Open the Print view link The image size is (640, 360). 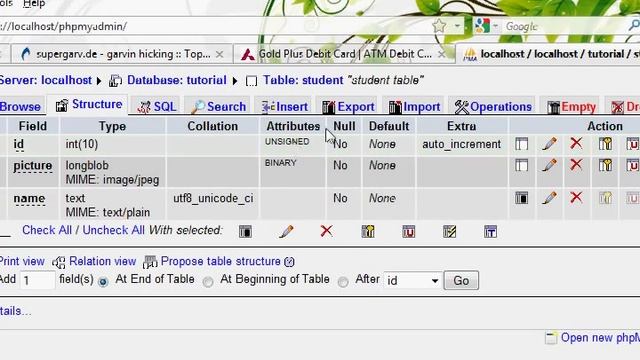coord(22,261)
